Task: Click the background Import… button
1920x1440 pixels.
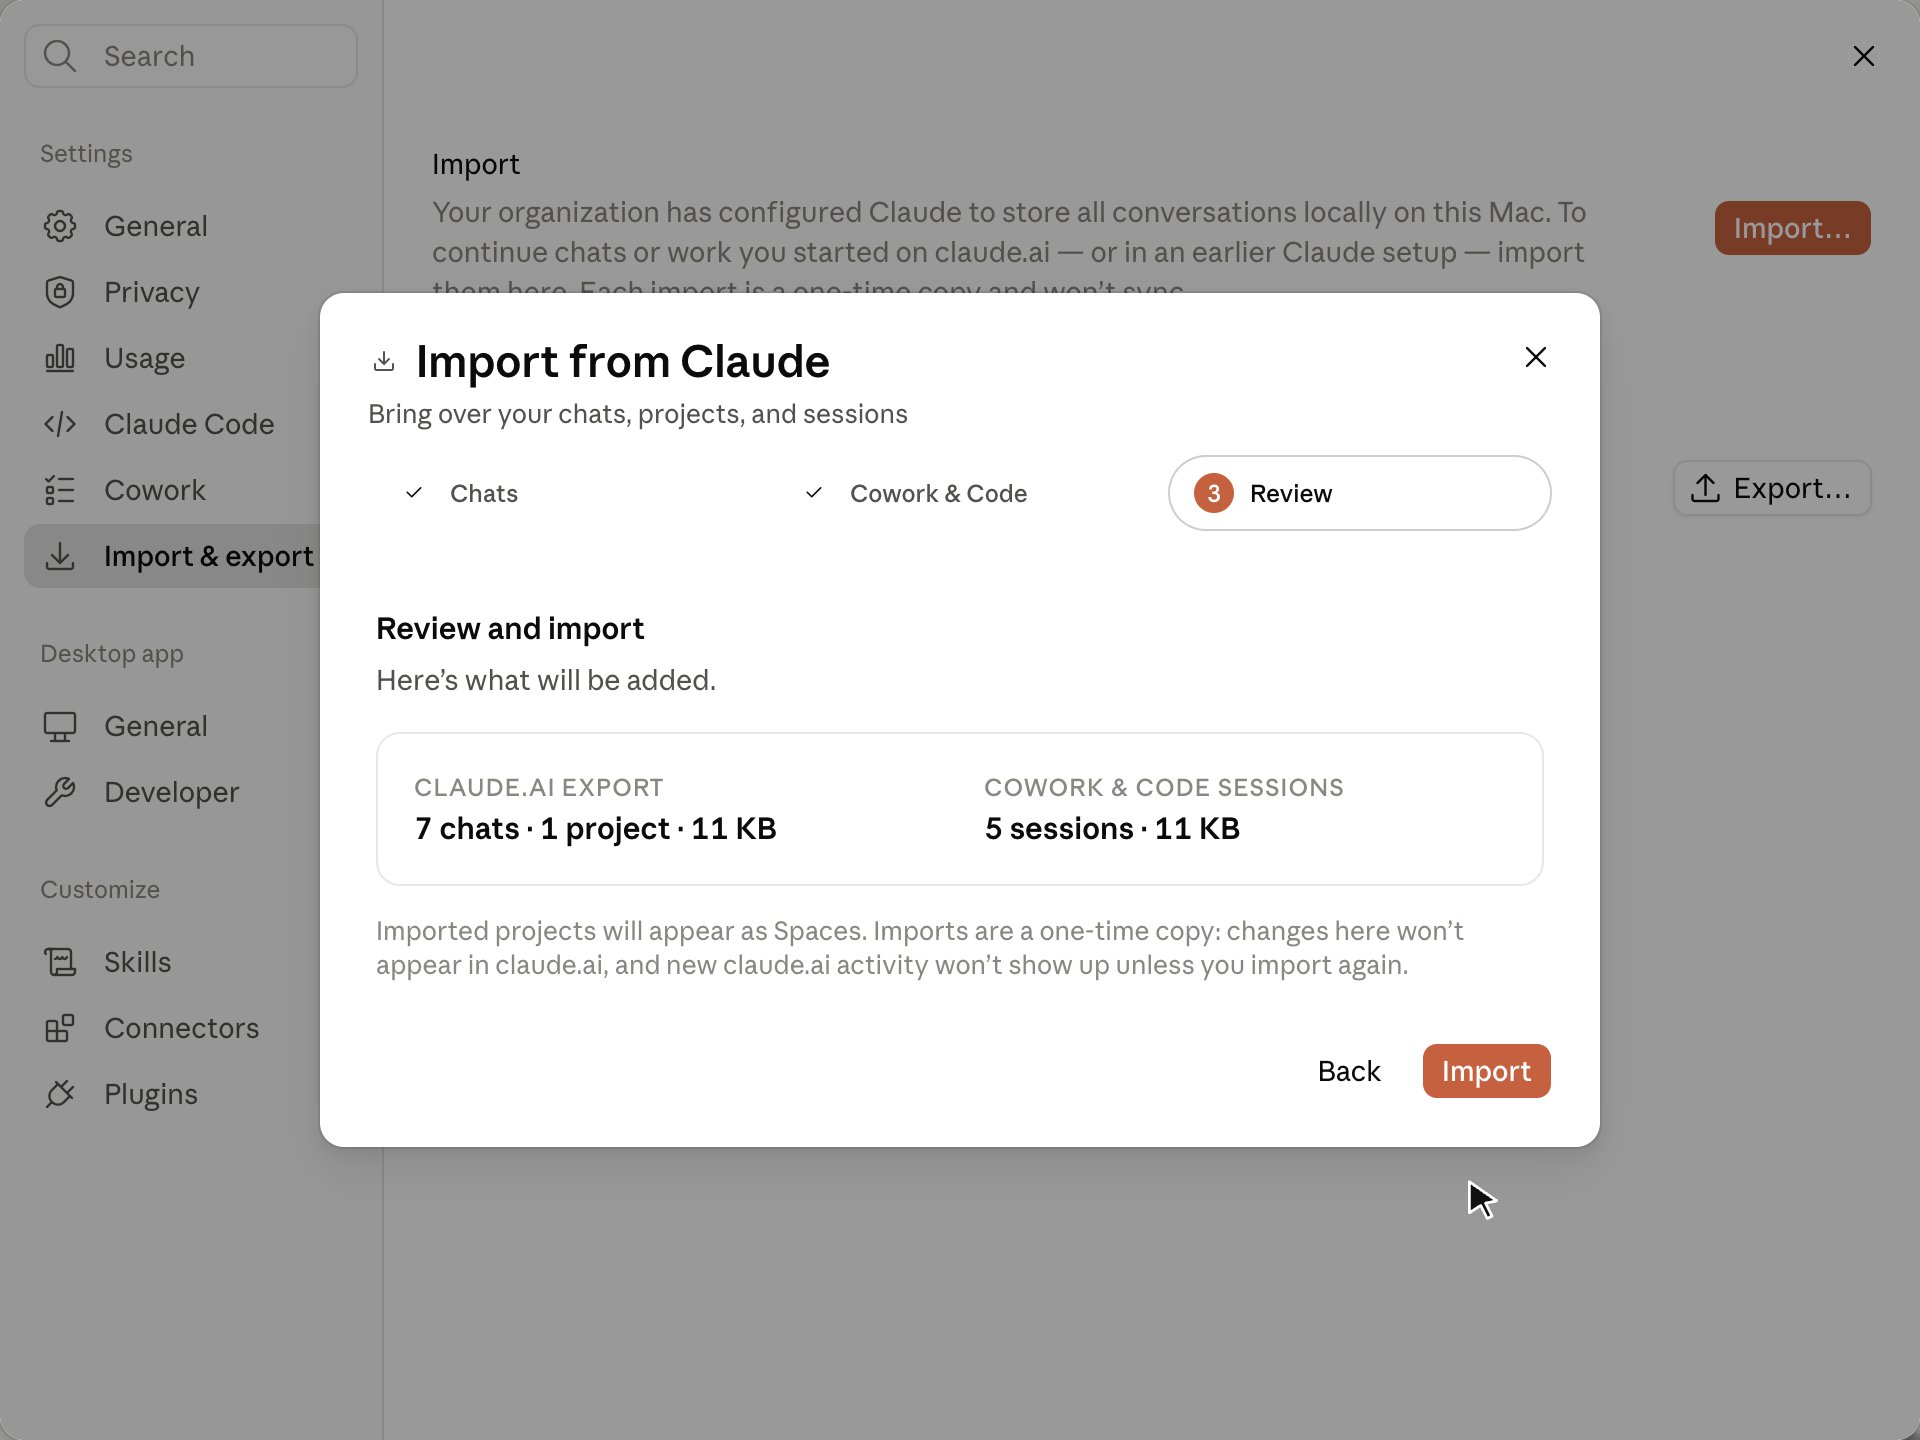Action: point(1792,228)
